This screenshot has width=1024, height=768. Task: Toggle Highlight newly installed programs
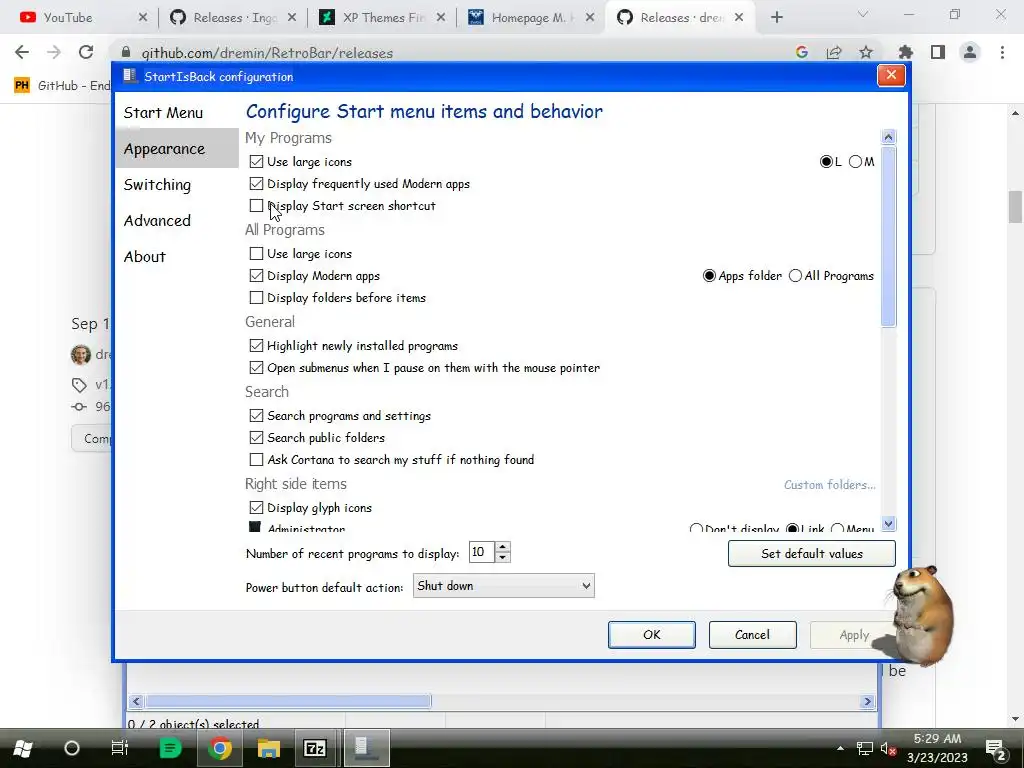[256, 345]
